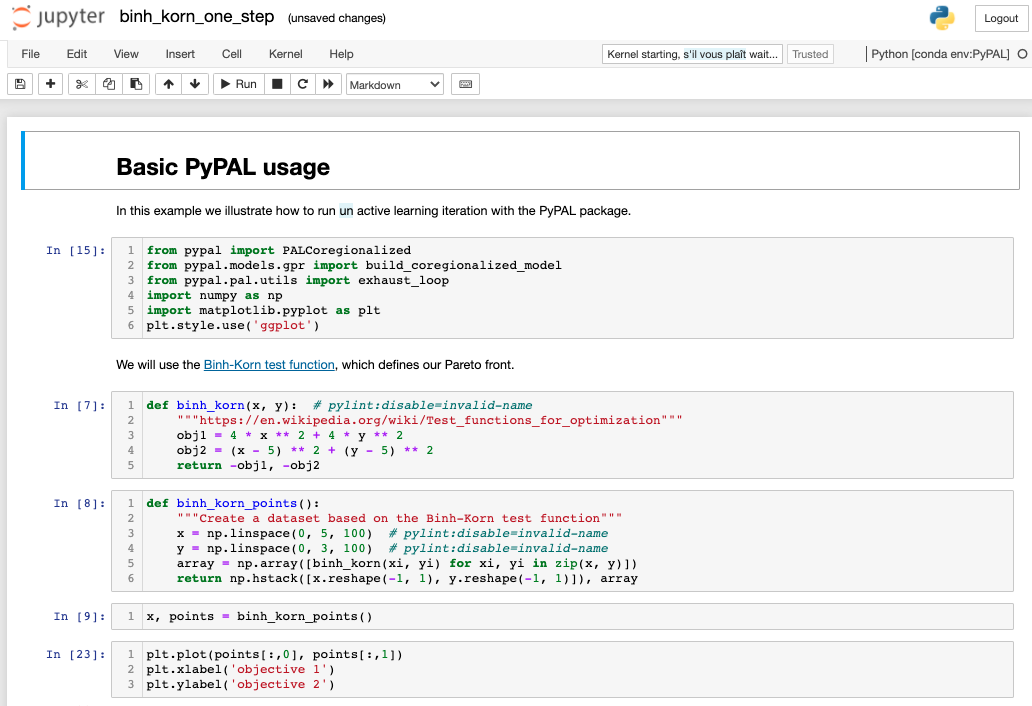Screen dimensions: 1032x706
Task: Click the import numpy as np line
Action: click(215, 295)
